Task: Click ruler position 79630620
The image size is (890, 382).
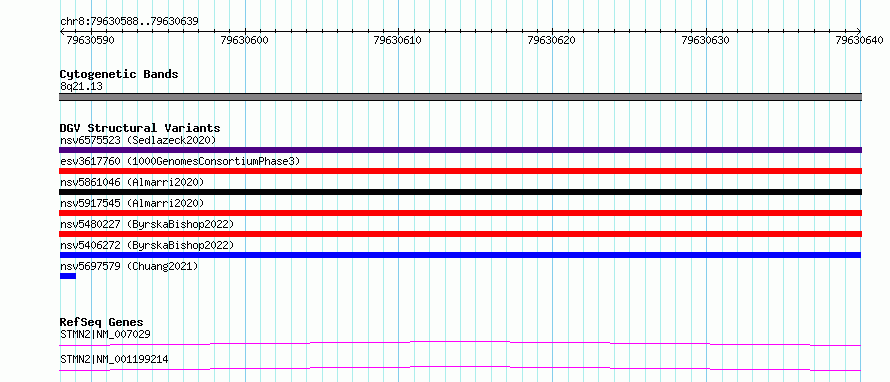Action: click(x=552, y=40)
